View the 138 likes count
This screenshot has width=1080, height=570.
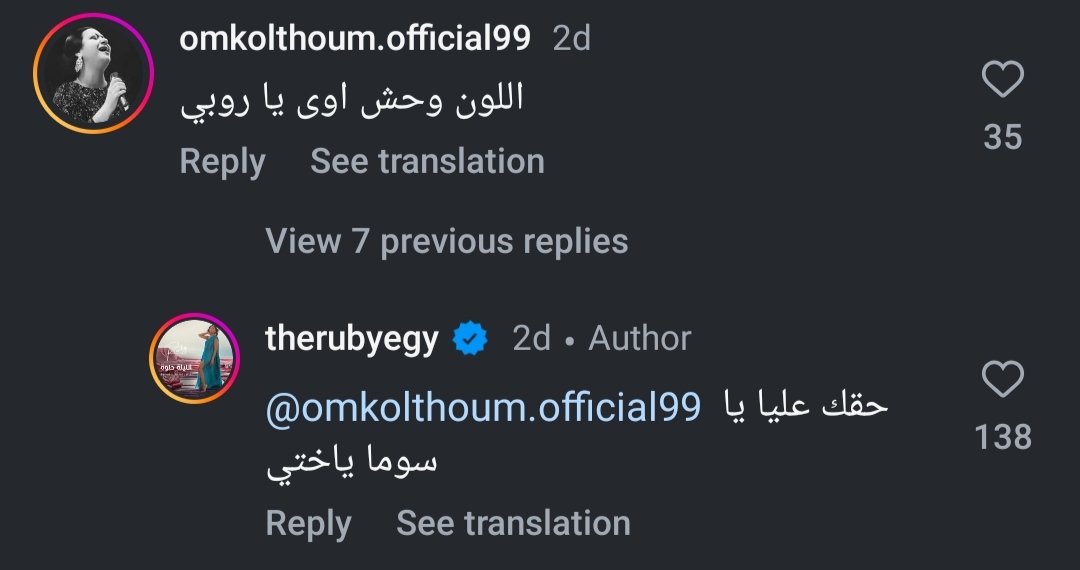pyautogui.click(x=1002, y=437)
